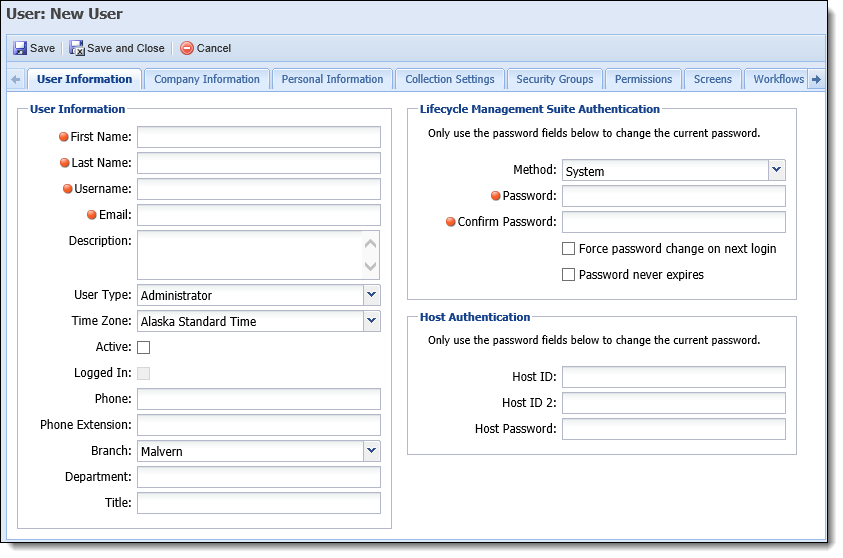Click the Cancel button label
Screen dimensions: 843x558
point(214,48)
